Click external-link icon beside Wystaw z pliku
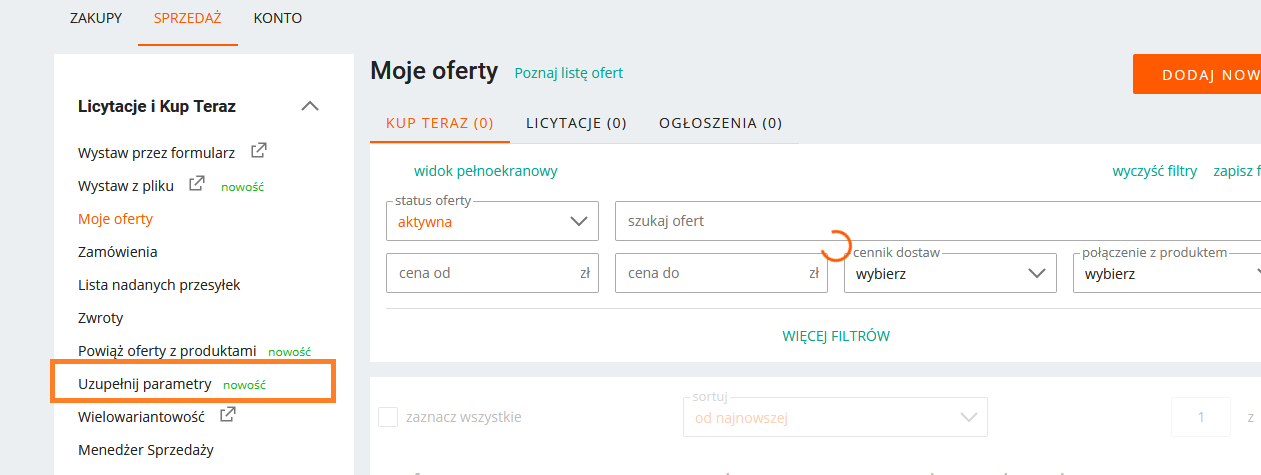This screenshot has width=1261, height=475. [x=197, y=184]
